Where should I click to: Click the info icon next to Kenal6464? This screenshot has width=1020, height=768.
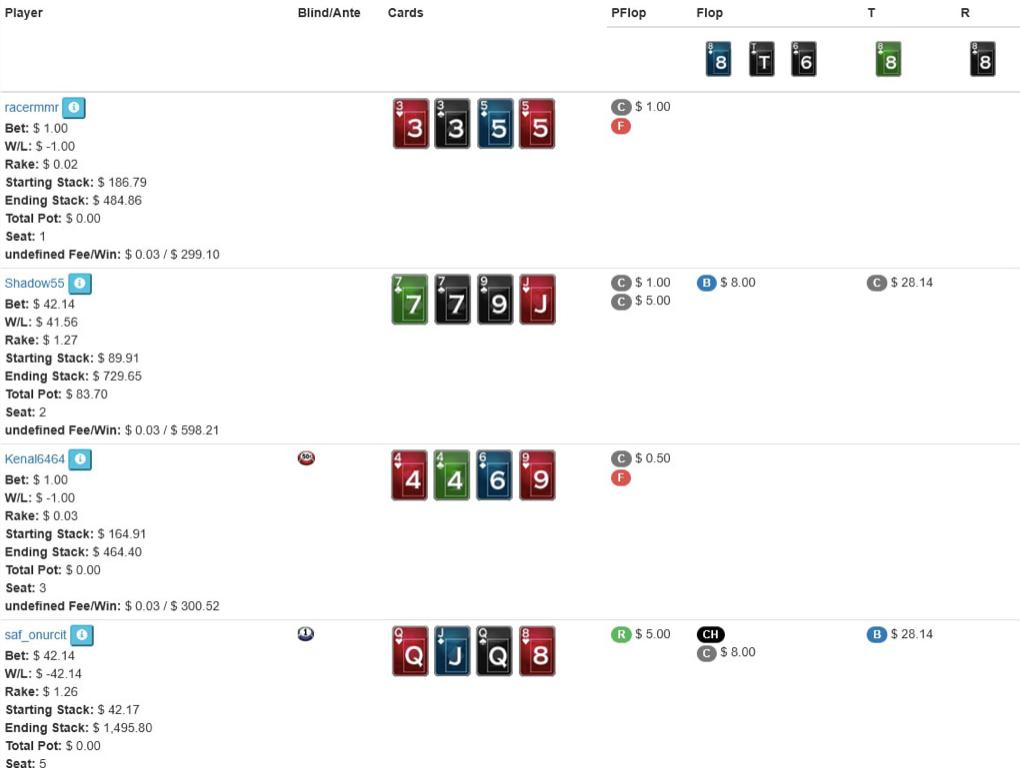[80, 460]
